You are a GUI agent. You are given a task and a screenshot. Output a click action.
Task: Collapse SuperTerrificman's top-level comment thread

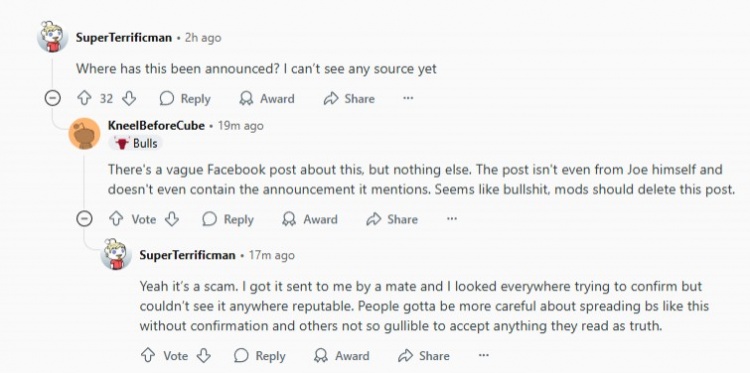pyautogui.click(x=52, y=98)
